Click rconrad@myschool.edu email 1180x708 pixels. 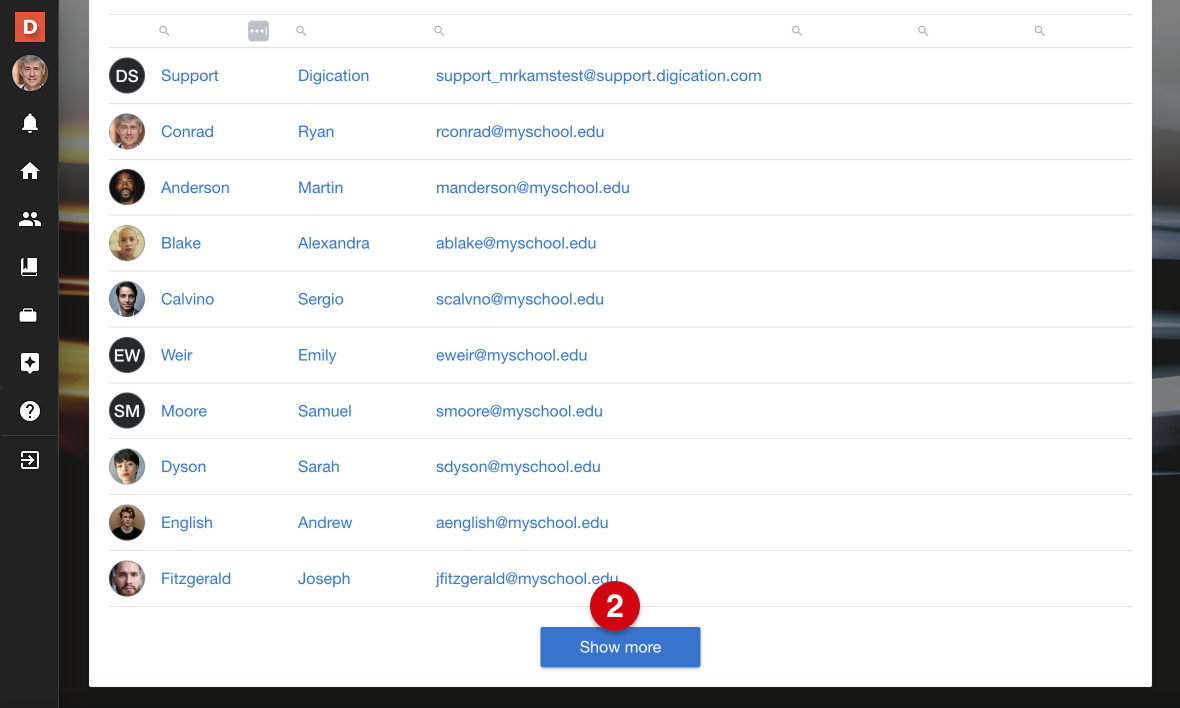(520, 132)
